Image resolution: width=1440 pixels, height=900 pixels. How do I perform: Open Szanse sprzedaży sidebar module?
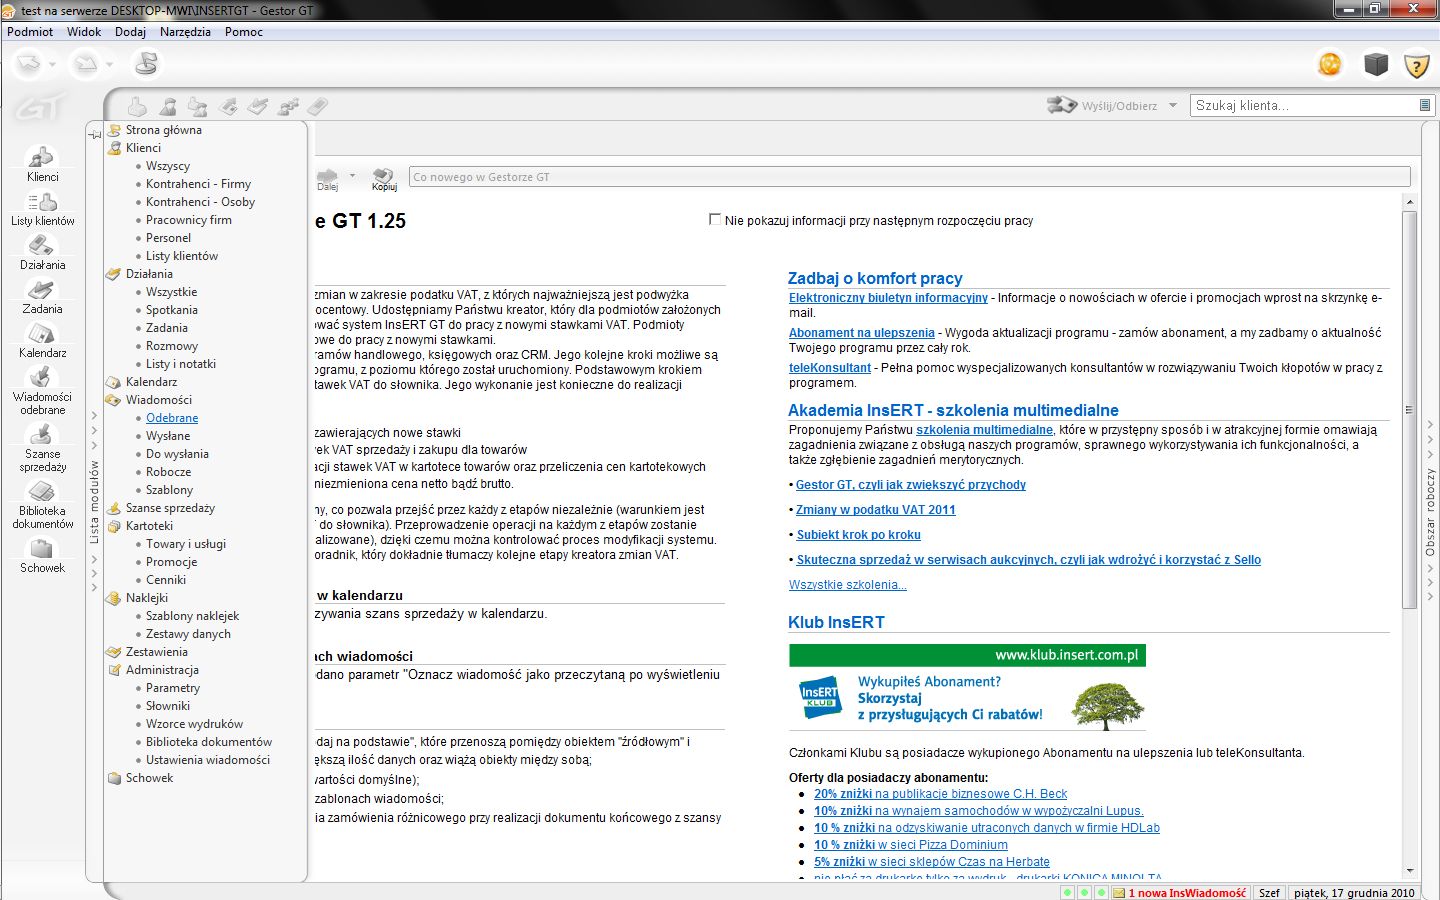42,448
